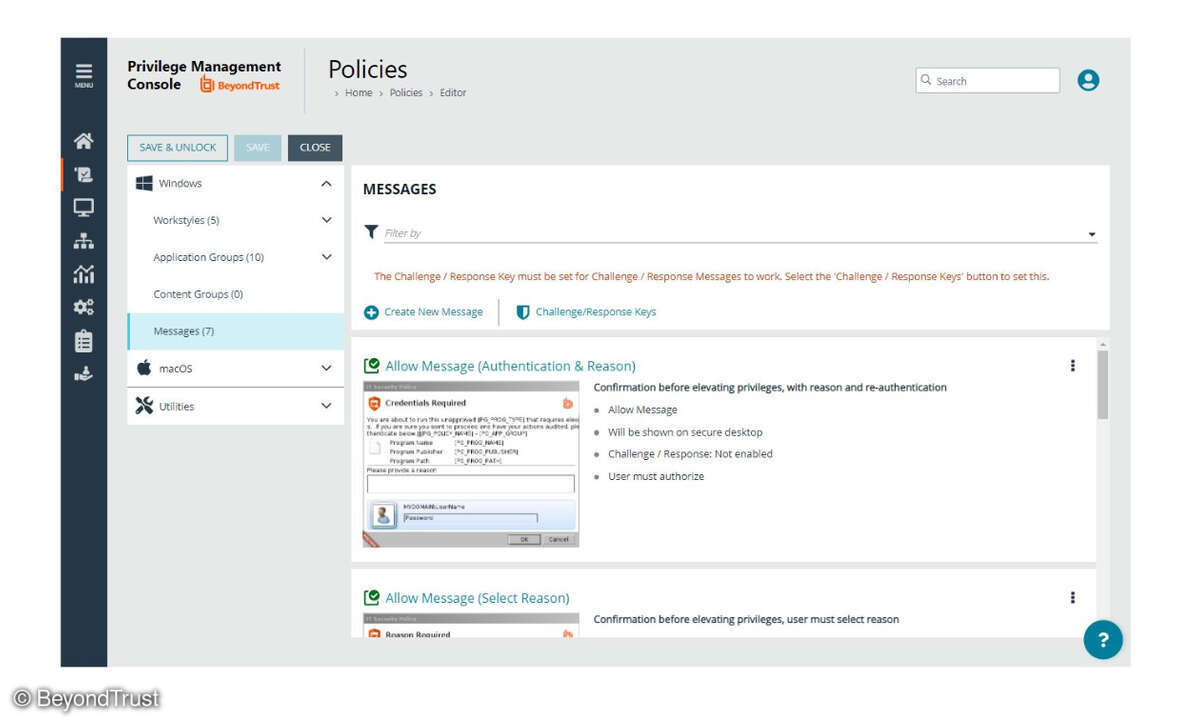Collapse the Windows section chevron
1200x720 pixels.
coord(326,184)
